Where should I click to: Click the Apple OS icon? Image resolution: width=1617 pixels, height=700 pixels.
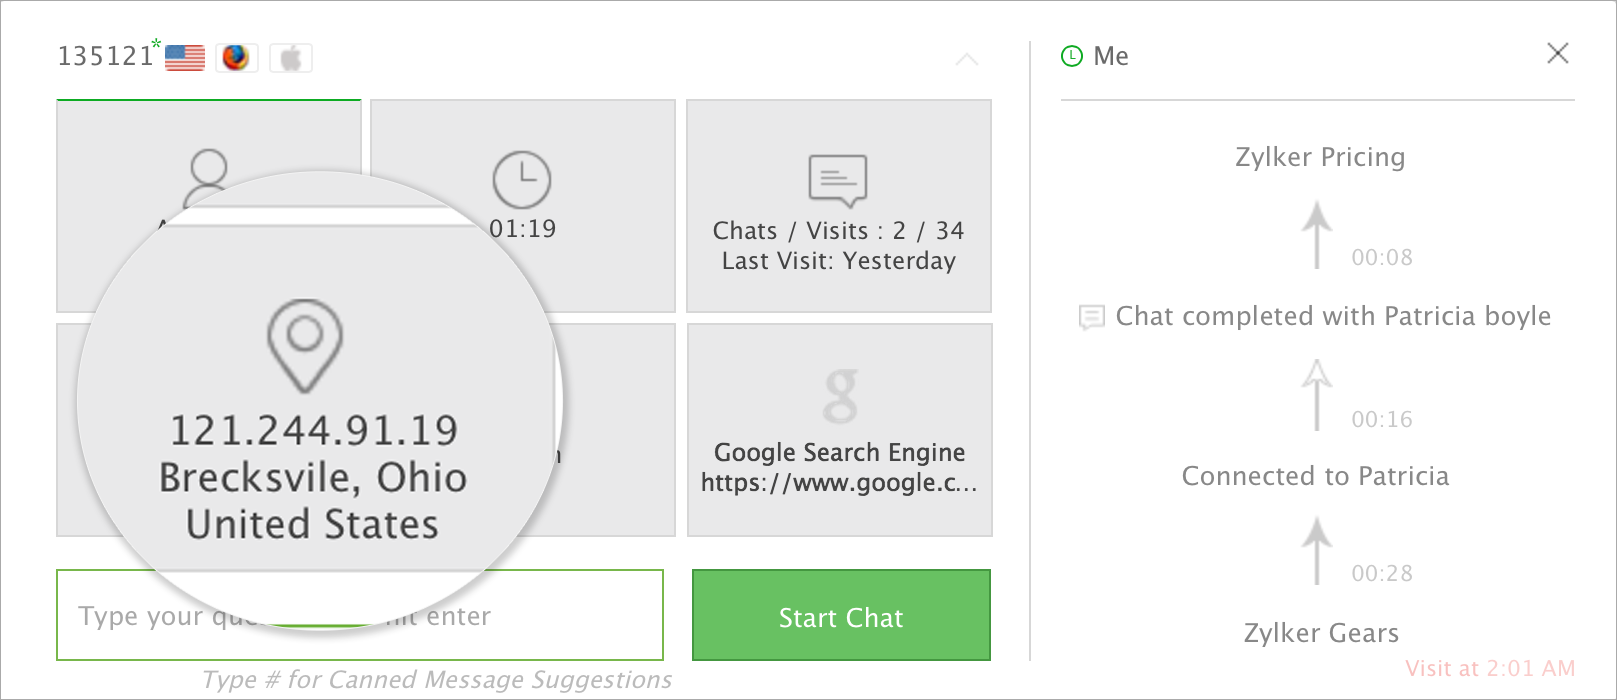pyautogui.click(x=291, y=58)
